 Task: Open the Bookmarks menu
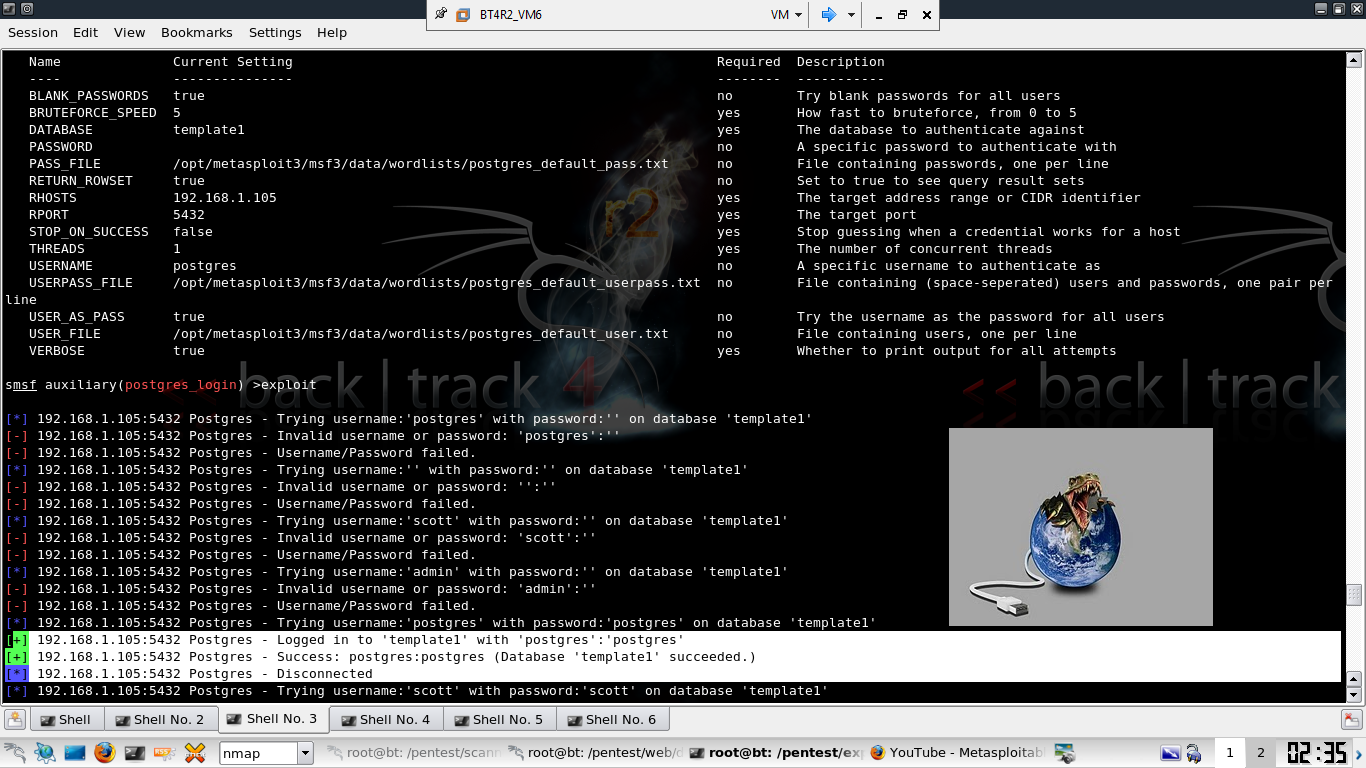[197, 32]
